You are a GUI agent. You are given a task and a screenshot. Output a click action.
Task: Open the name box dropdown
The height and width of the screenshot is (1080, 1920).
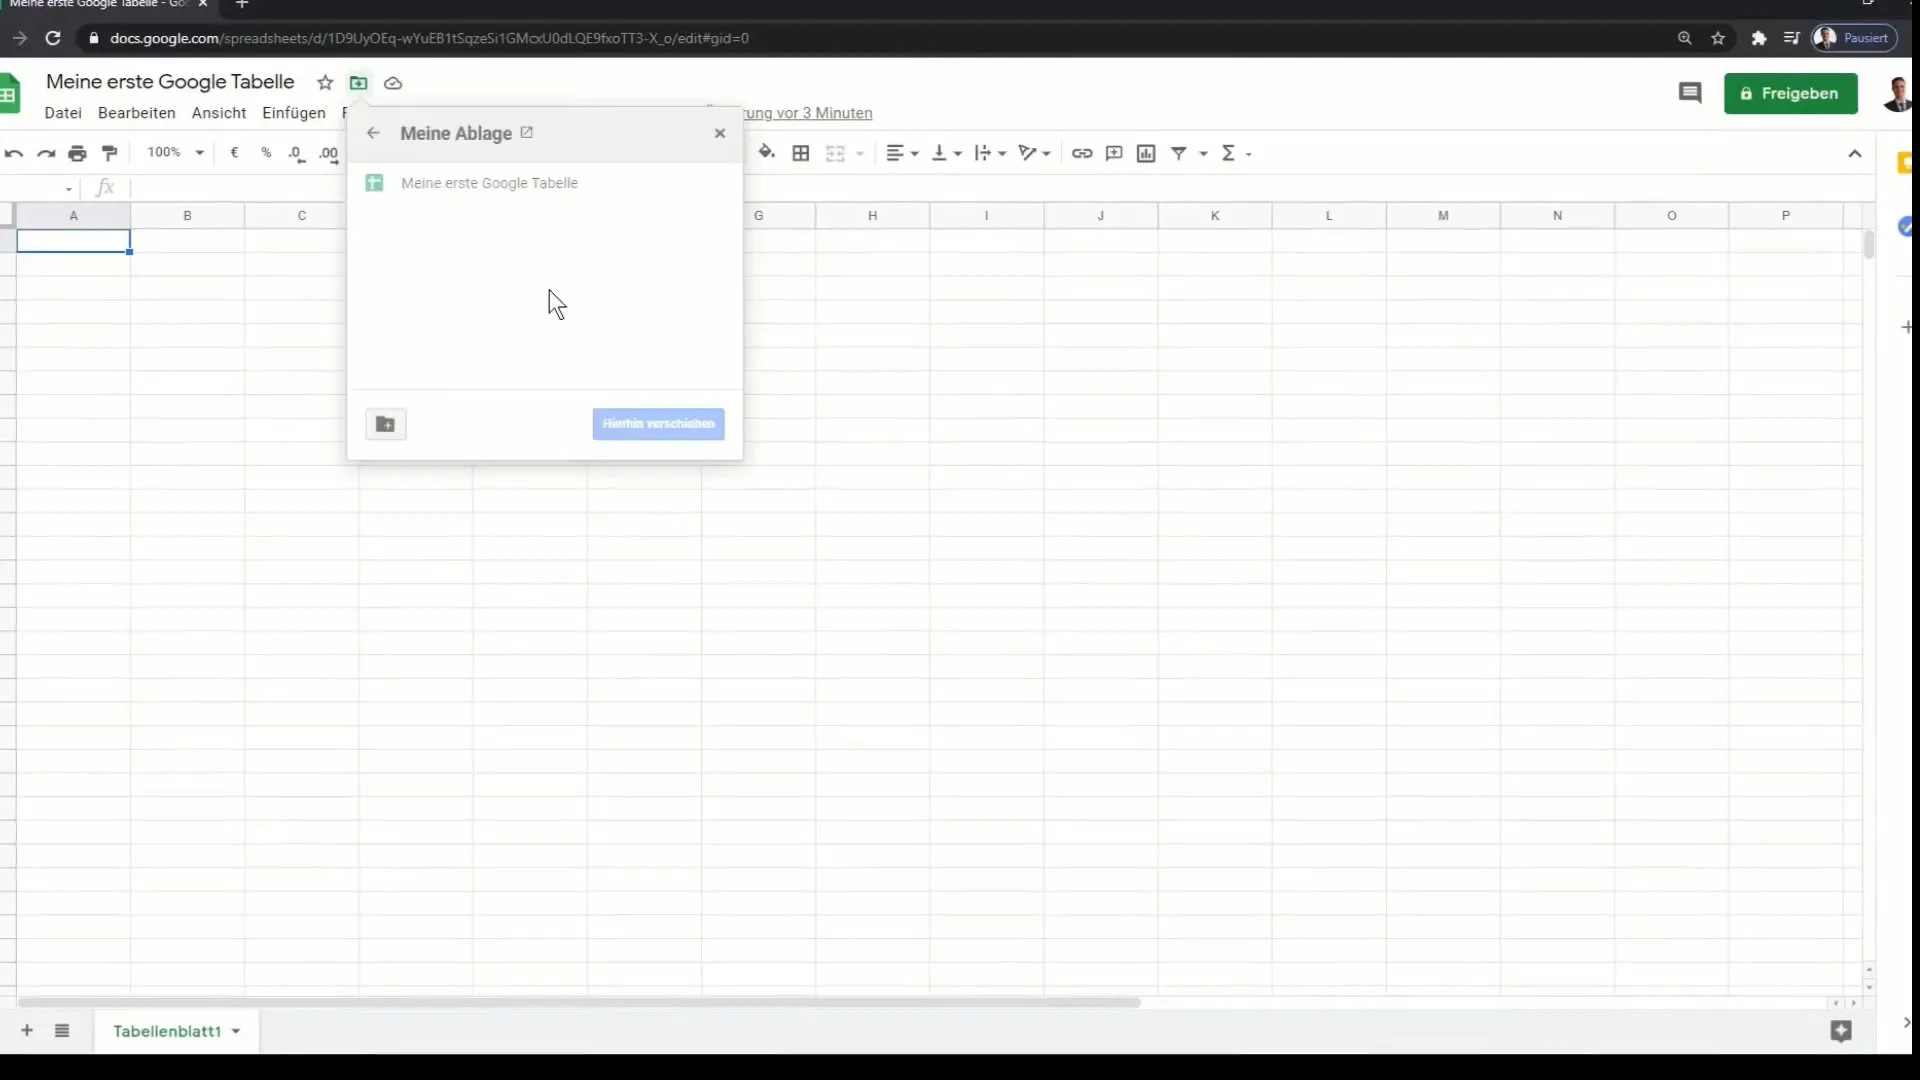69,189
